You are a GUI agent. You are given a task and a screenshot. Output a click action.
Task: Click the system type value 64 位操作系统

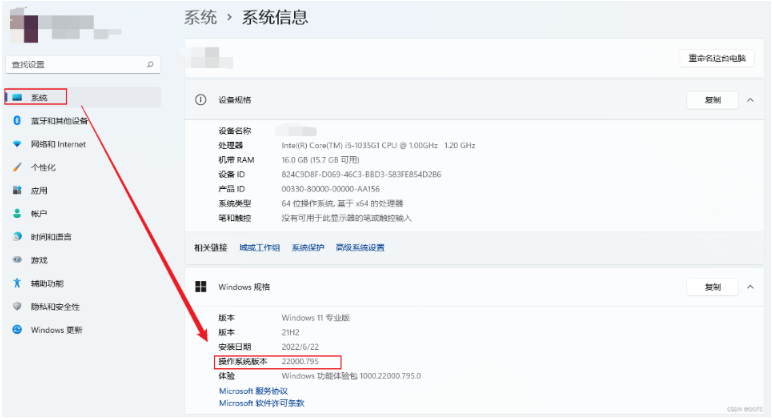tap(342, 203)
